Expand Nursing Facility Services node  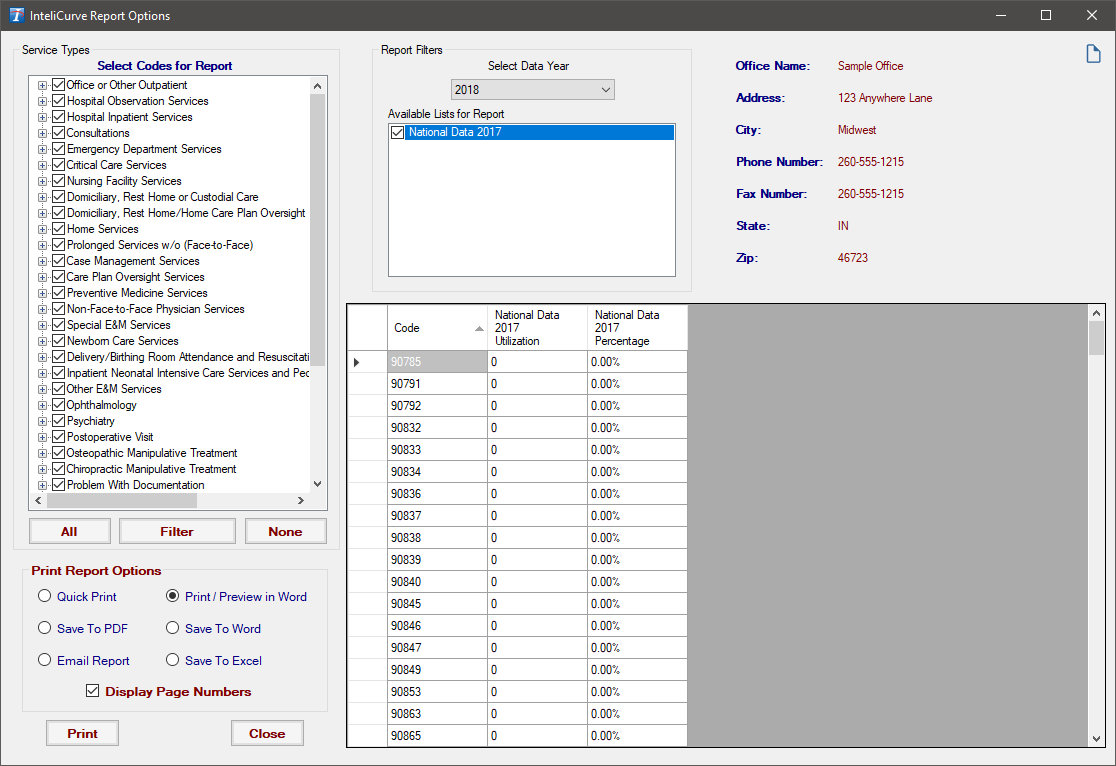pyautogui.click(x=43, y=182)
